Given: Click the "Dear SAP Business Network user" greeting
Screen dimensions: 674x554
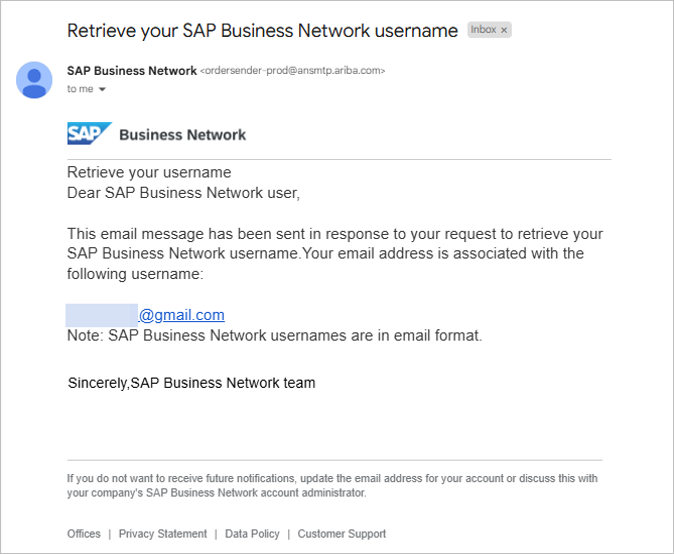Looking at the screenshot, I should click(183, 192).
